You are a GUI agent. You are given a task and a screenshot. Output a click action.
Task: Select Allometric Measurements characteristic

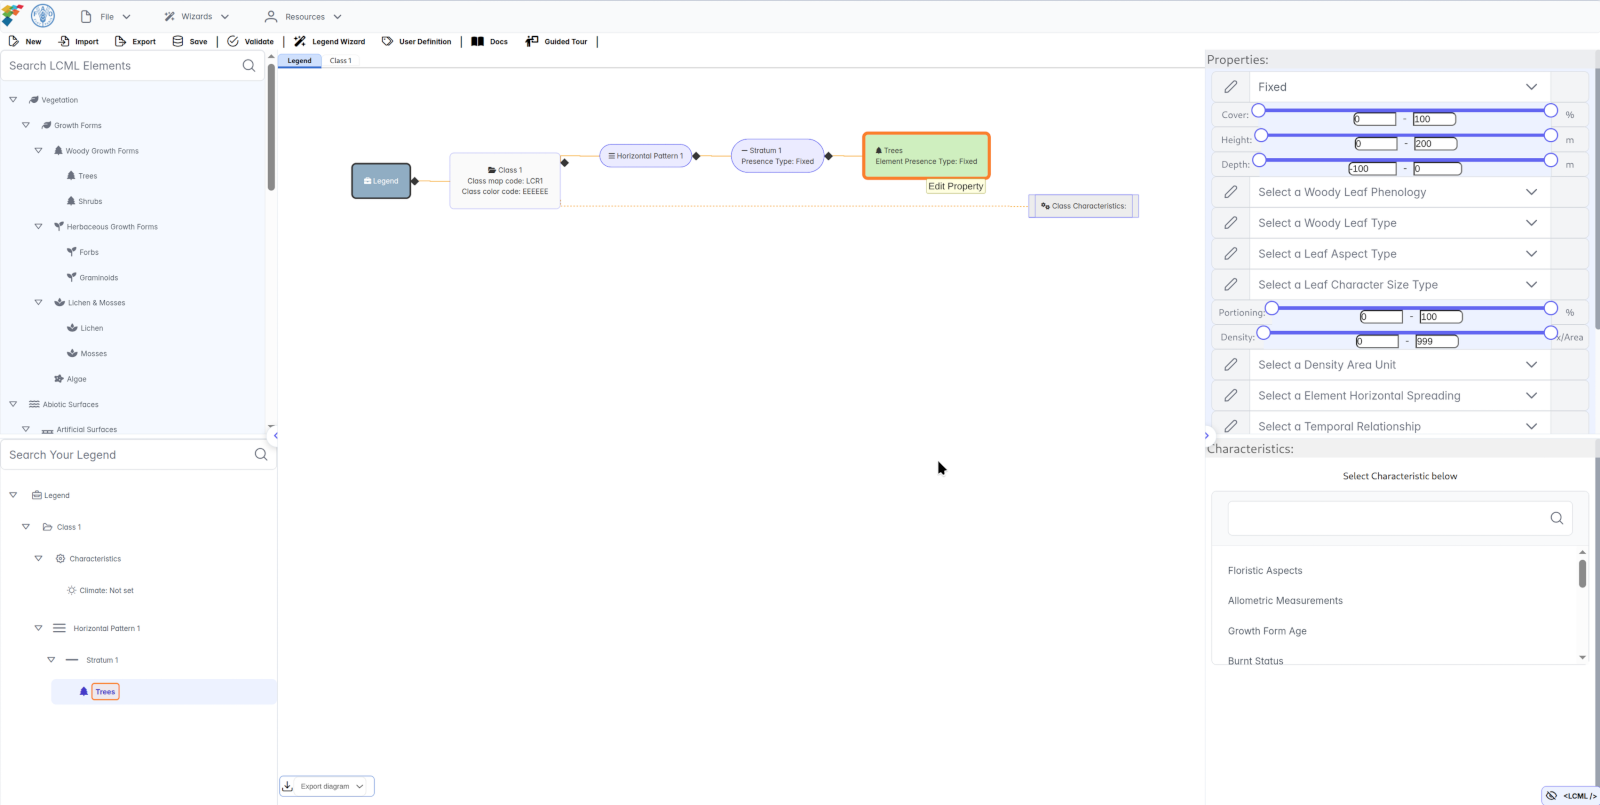1285,601
